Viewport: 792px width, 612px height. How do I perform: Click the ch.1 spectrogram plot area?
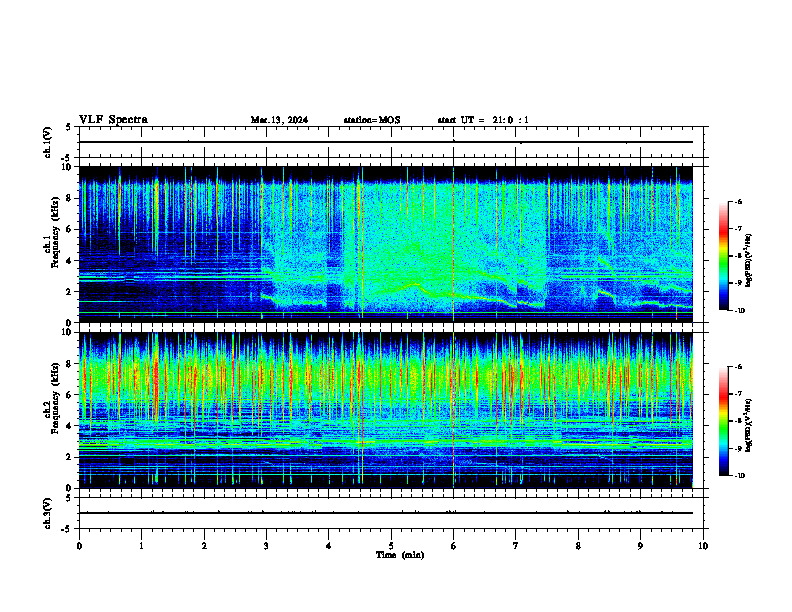385,244
